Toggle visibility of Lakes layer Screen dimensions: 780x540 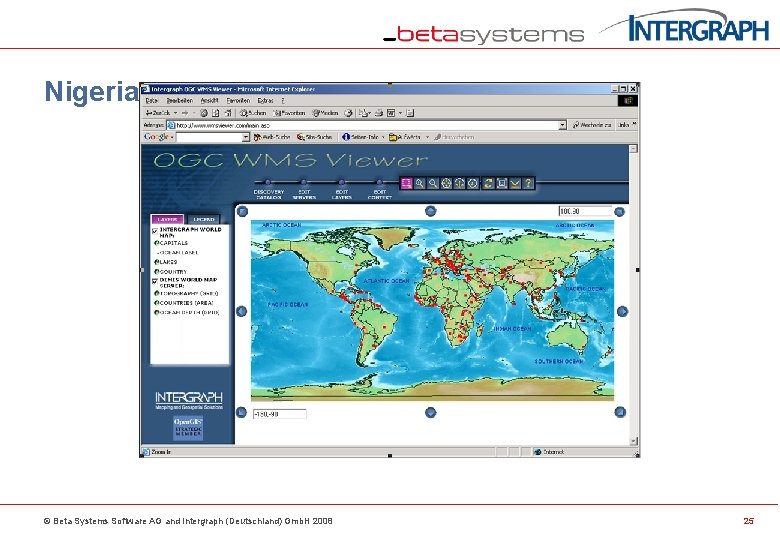coord(157,262)
